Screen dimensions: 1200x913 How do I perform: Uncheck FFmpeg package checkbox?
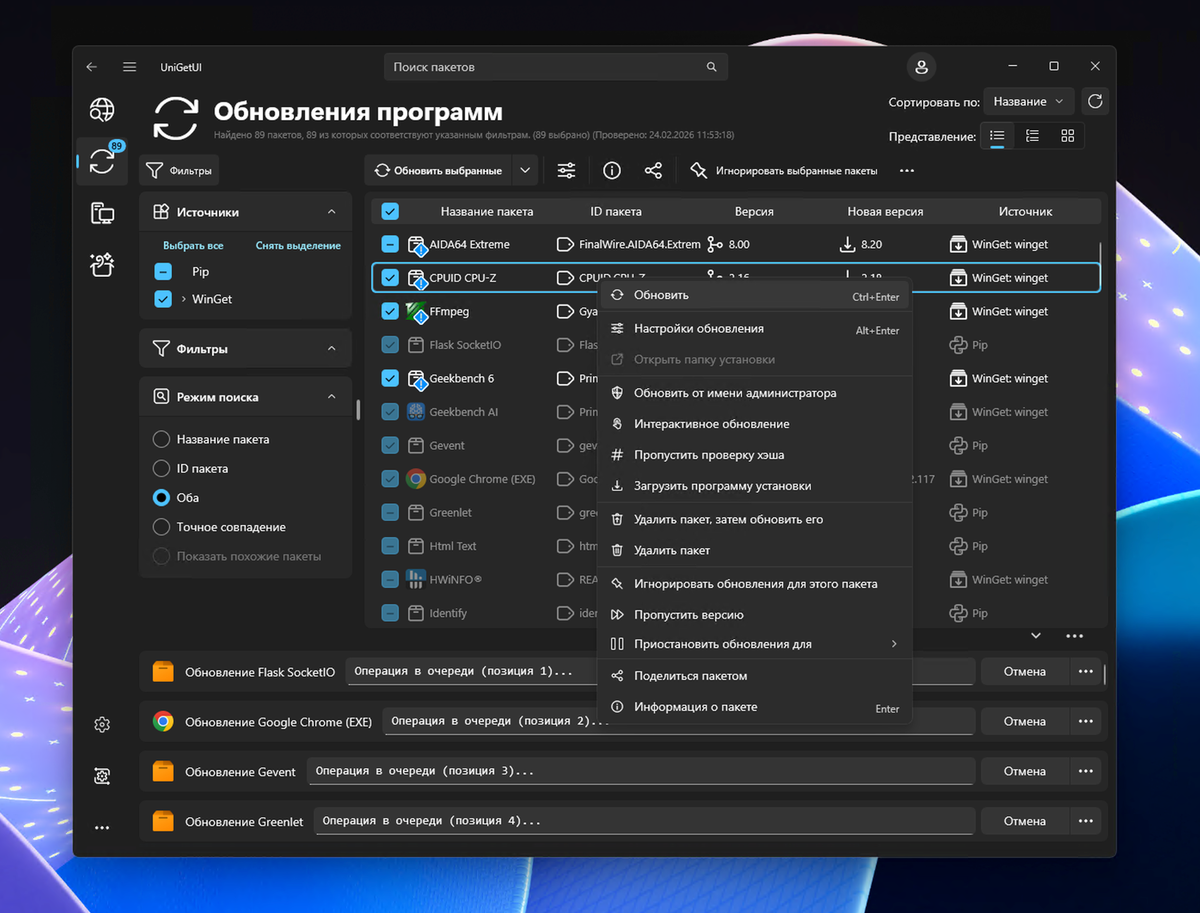[x=390, y=311]
